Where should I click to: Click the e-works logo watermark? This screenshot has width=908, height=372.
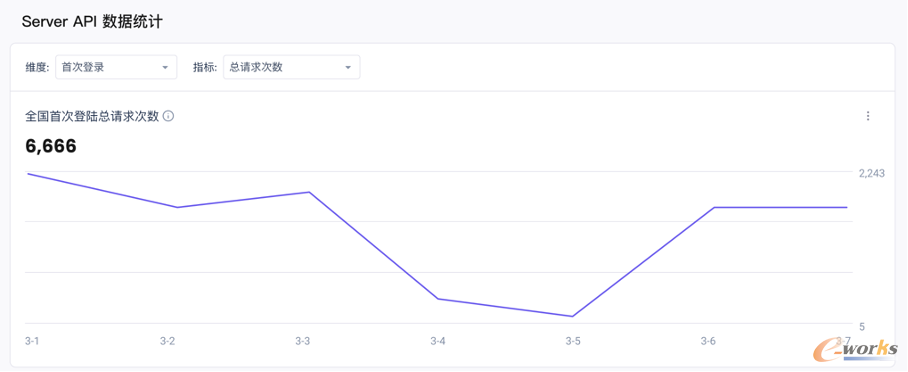point(856,349)
